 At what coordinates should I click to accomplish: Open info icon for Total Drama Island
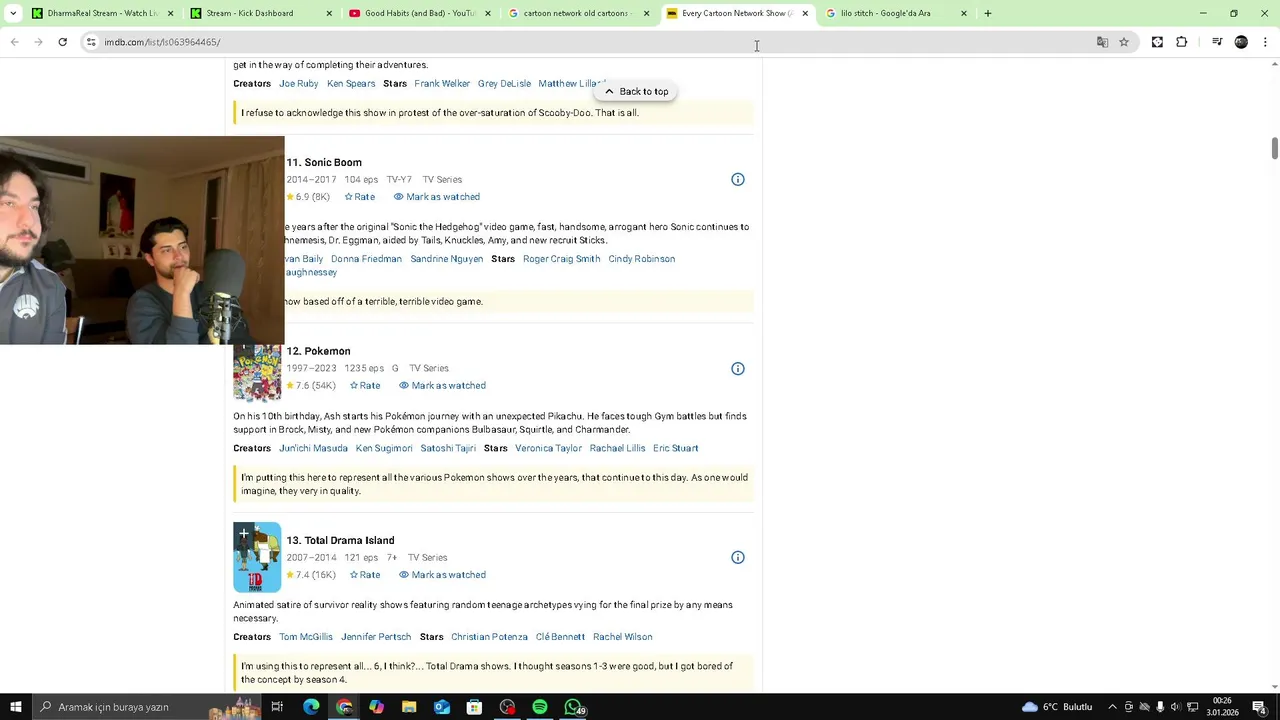click(738, 558)
